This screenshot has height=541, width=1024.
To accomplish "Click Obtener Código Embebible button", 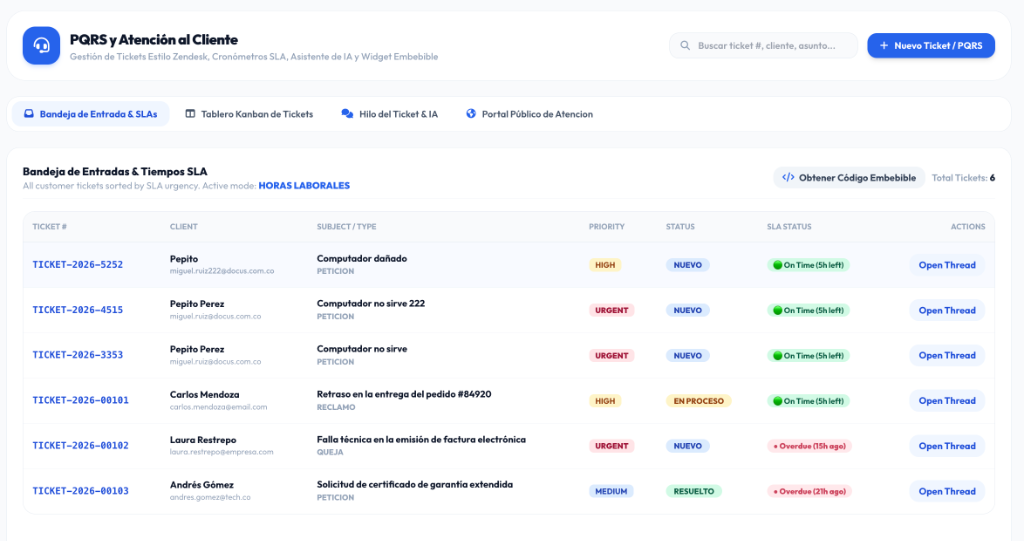I will coord(849,178).
